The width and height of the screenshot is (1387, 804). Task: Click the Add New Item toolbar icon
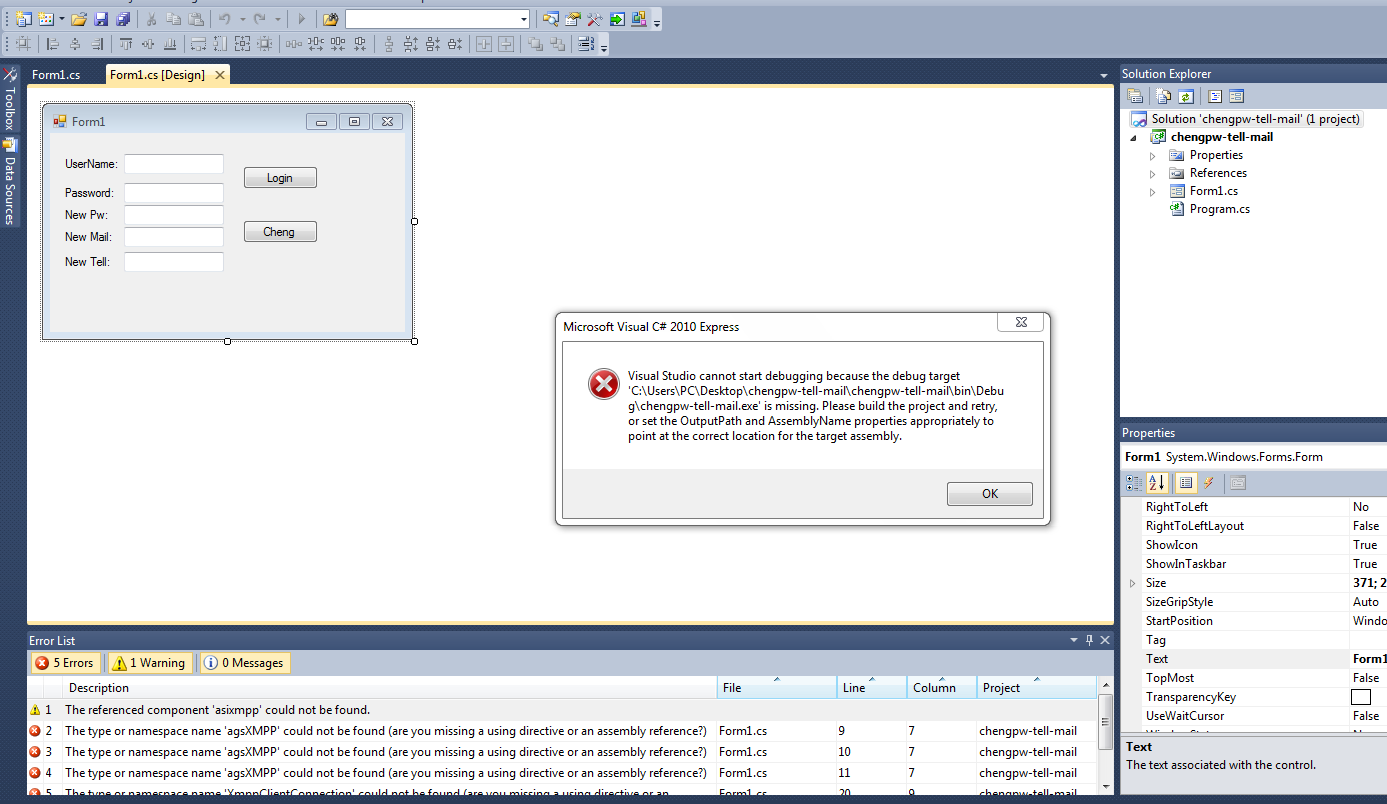pos(46,19)
